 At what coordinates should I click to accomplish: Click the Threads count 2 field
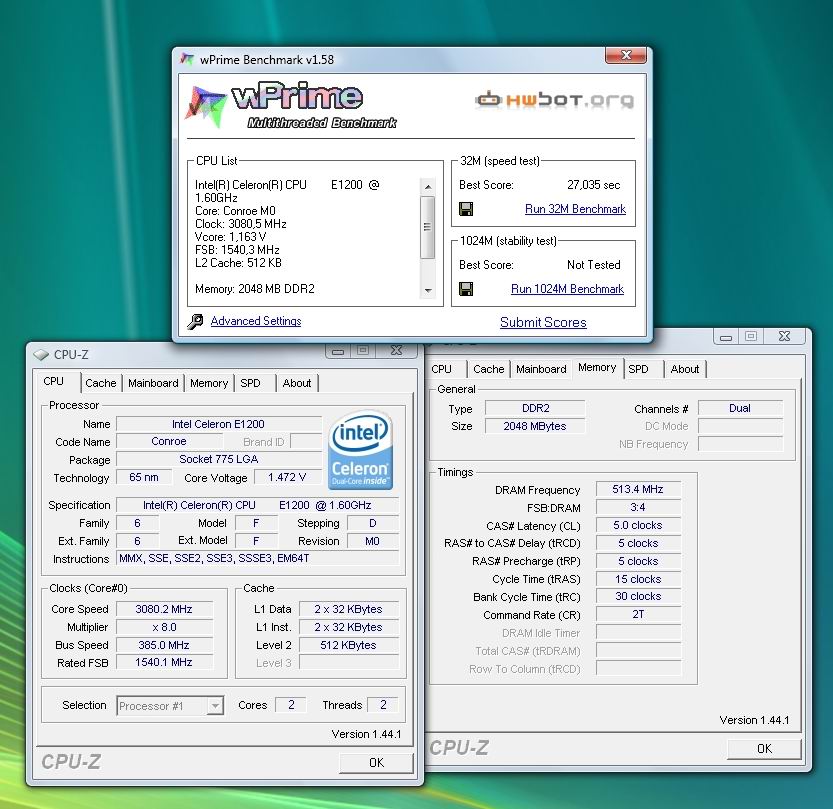pos(382,705)
